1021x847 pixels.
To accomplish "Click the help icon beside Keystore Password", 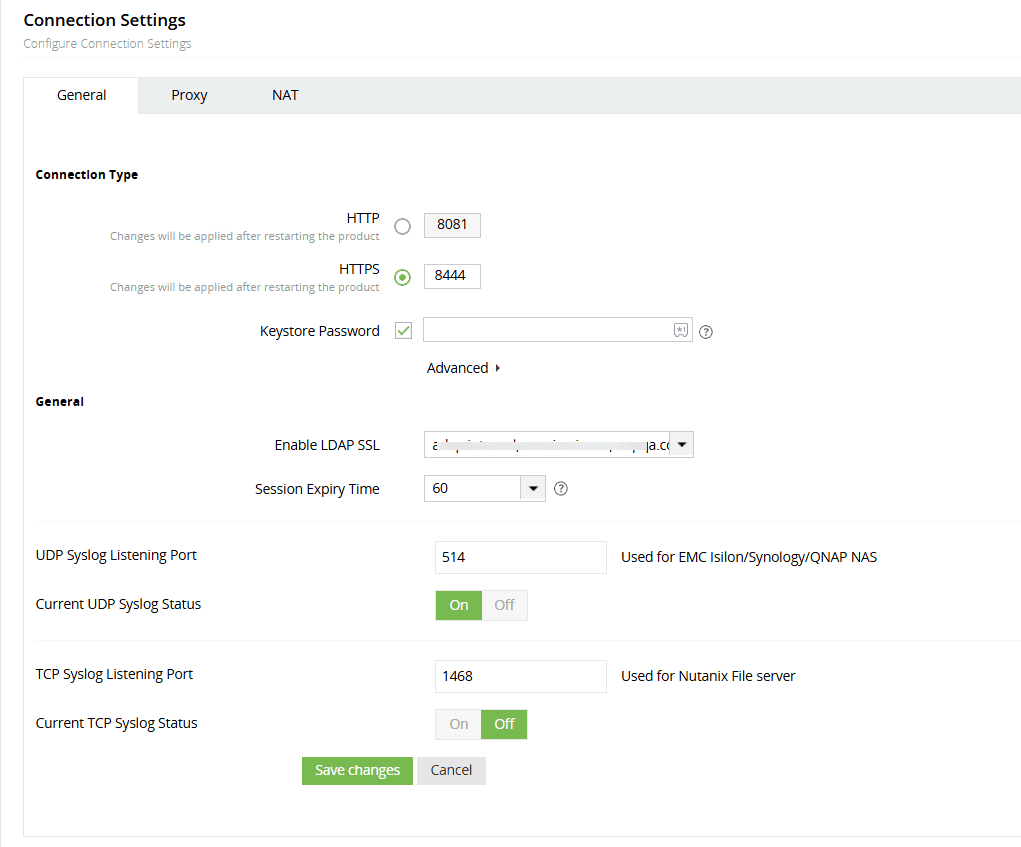I will tap(706, 332).
